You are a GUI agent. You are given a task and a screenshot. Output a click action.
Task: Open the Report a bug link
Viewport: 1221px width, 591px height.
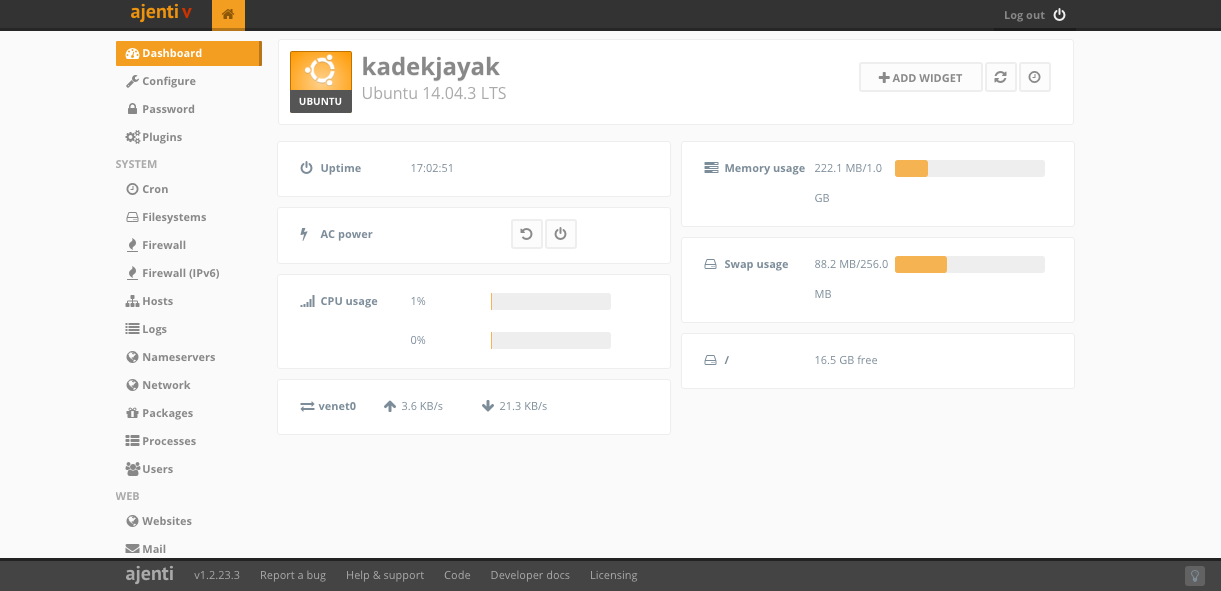pos(293,575)
